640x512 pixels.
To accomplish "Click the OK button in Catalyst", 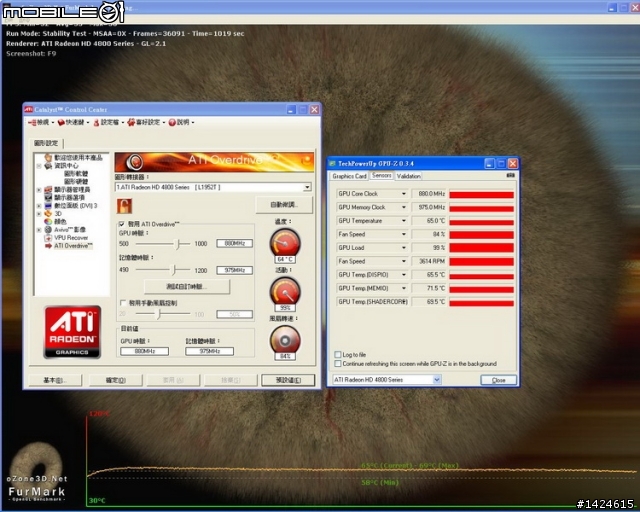I will pyautogui.click(x=116, y=380).
